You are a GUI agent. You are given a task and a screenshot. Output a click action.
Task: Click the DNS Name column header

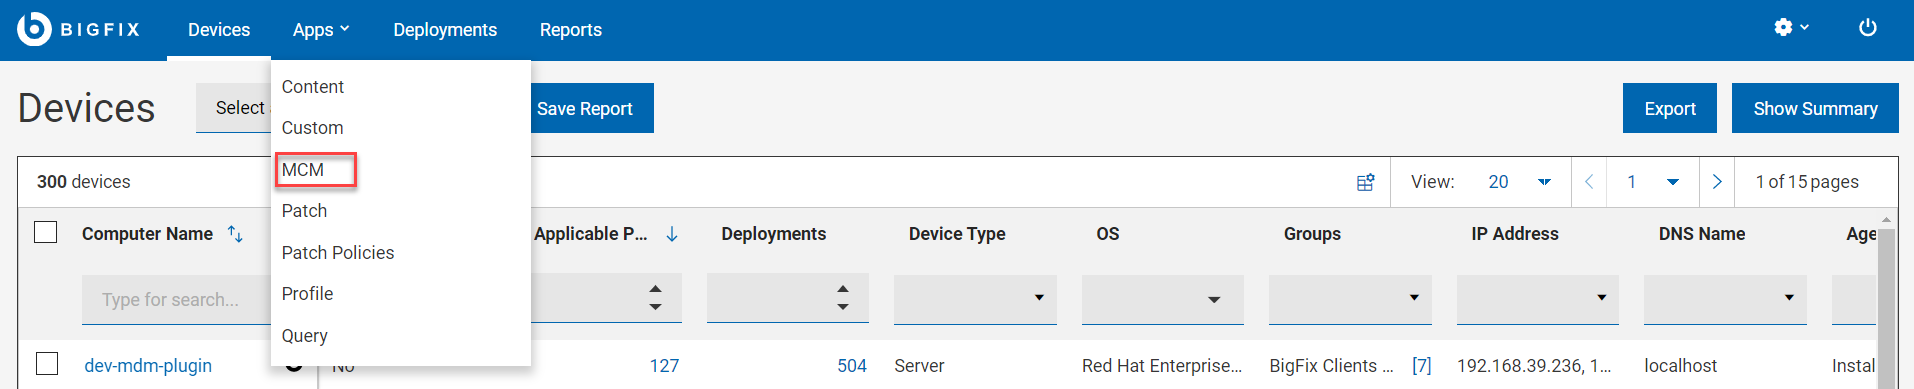[x=1702, y=234]
